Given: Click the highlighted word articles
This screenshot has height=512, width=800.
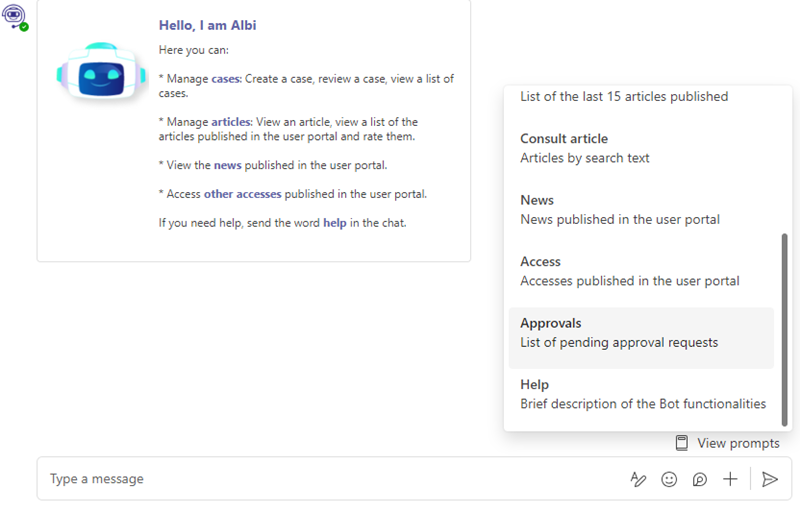Looking at the screenshot, I should click(x=231, y=122).
